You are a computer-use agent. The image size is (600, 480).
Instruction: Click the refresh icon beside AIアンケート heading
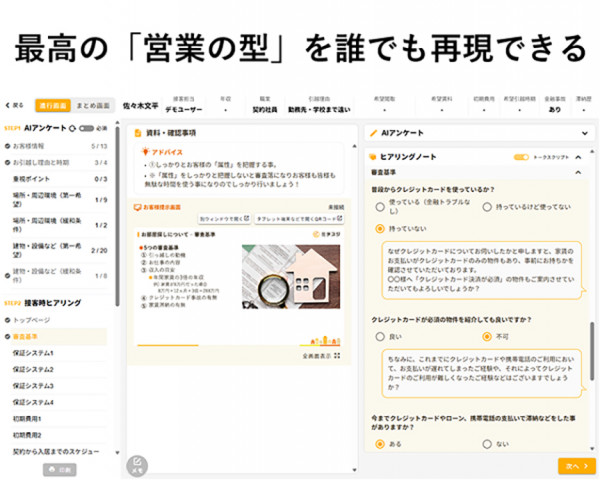72,129
